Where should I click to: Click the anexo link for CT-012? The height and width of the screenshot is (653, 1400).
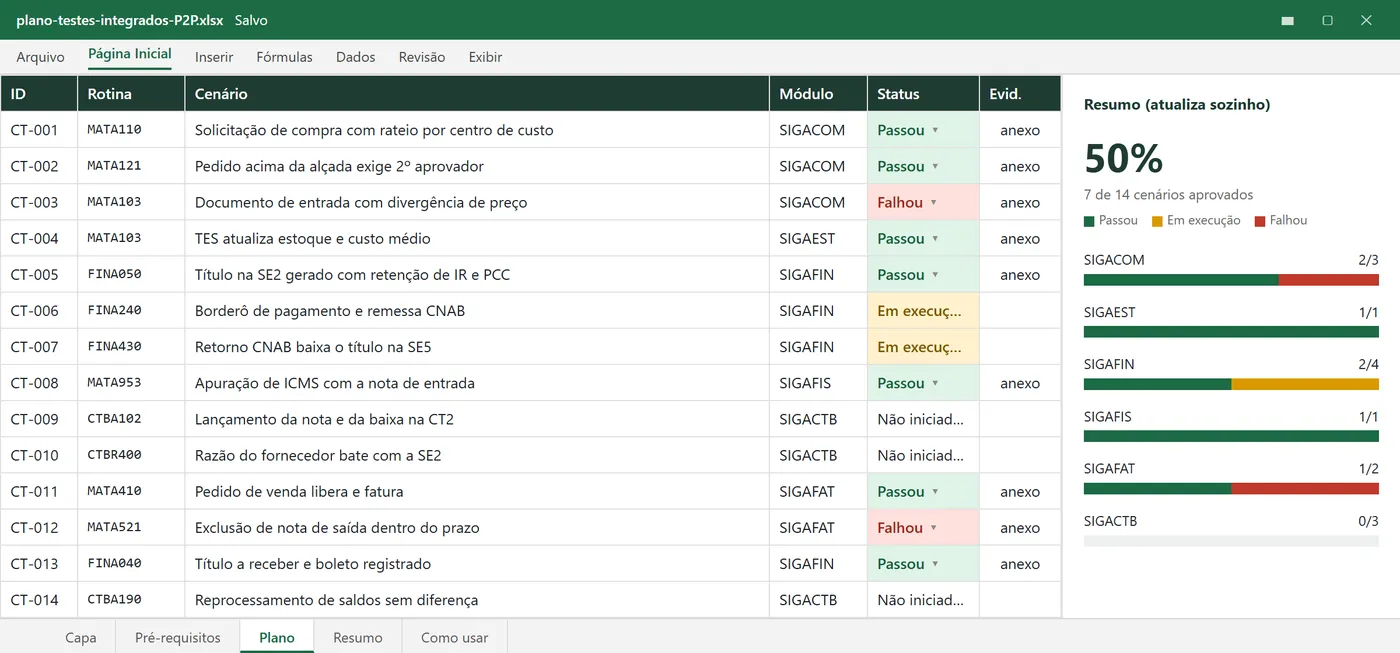point(1020,527)
